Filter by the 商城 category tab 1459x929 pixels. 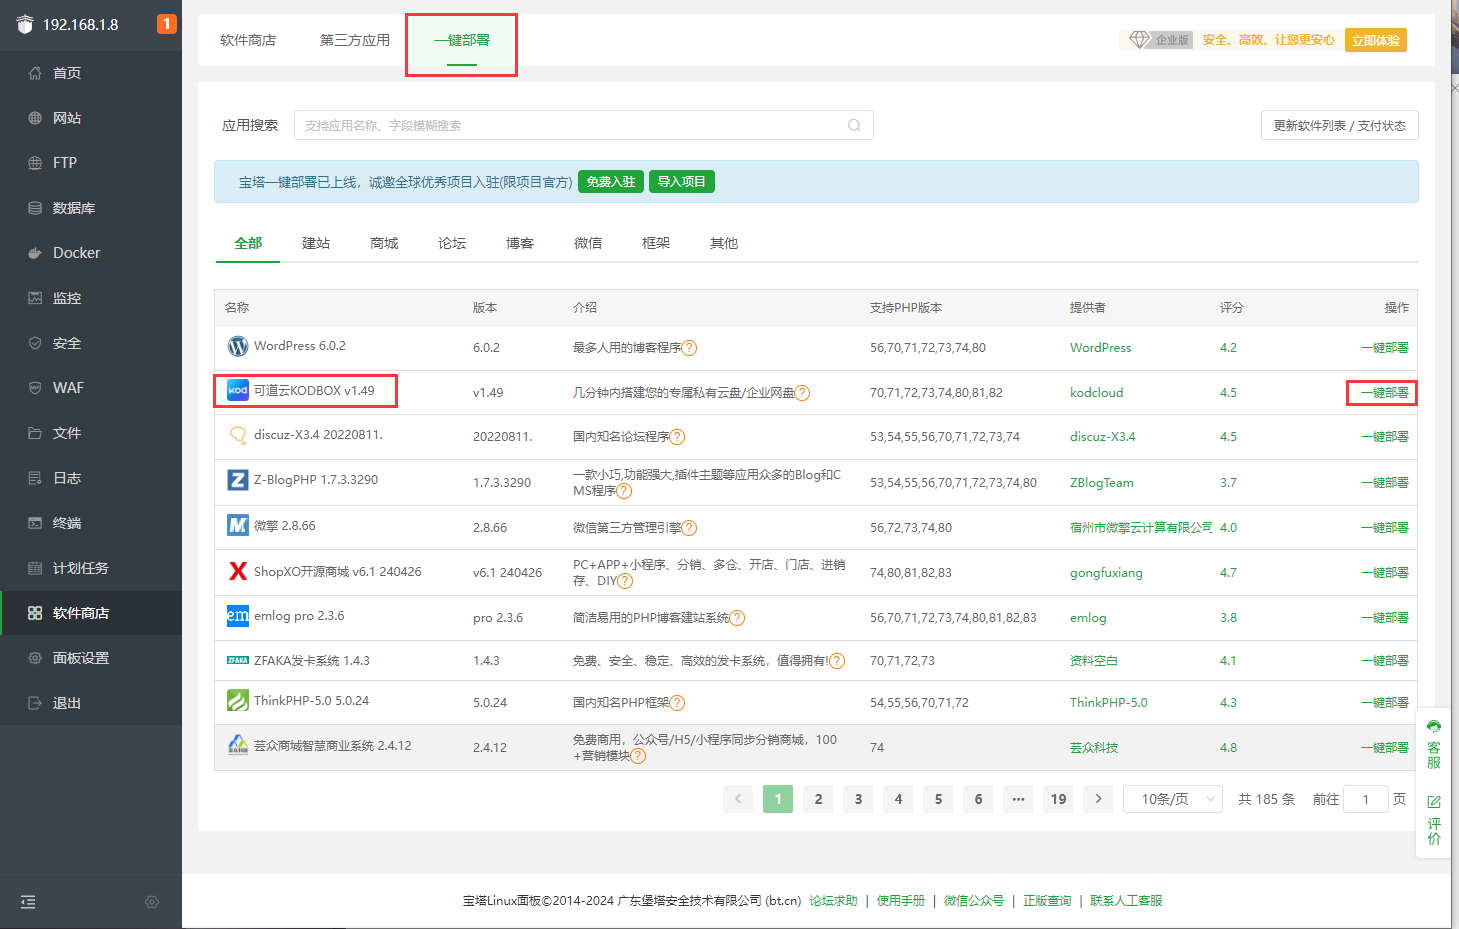coord(384,243)
